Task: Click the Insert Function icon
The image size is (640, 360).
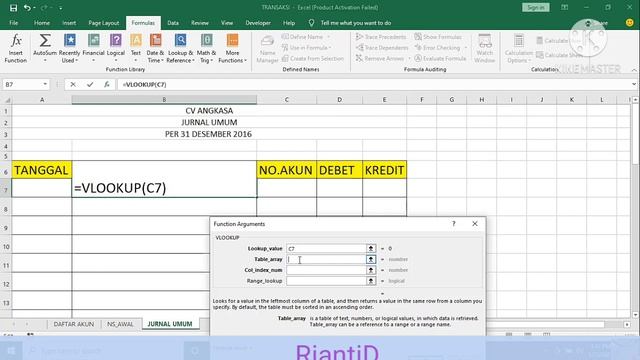Action: coord(16,49)
